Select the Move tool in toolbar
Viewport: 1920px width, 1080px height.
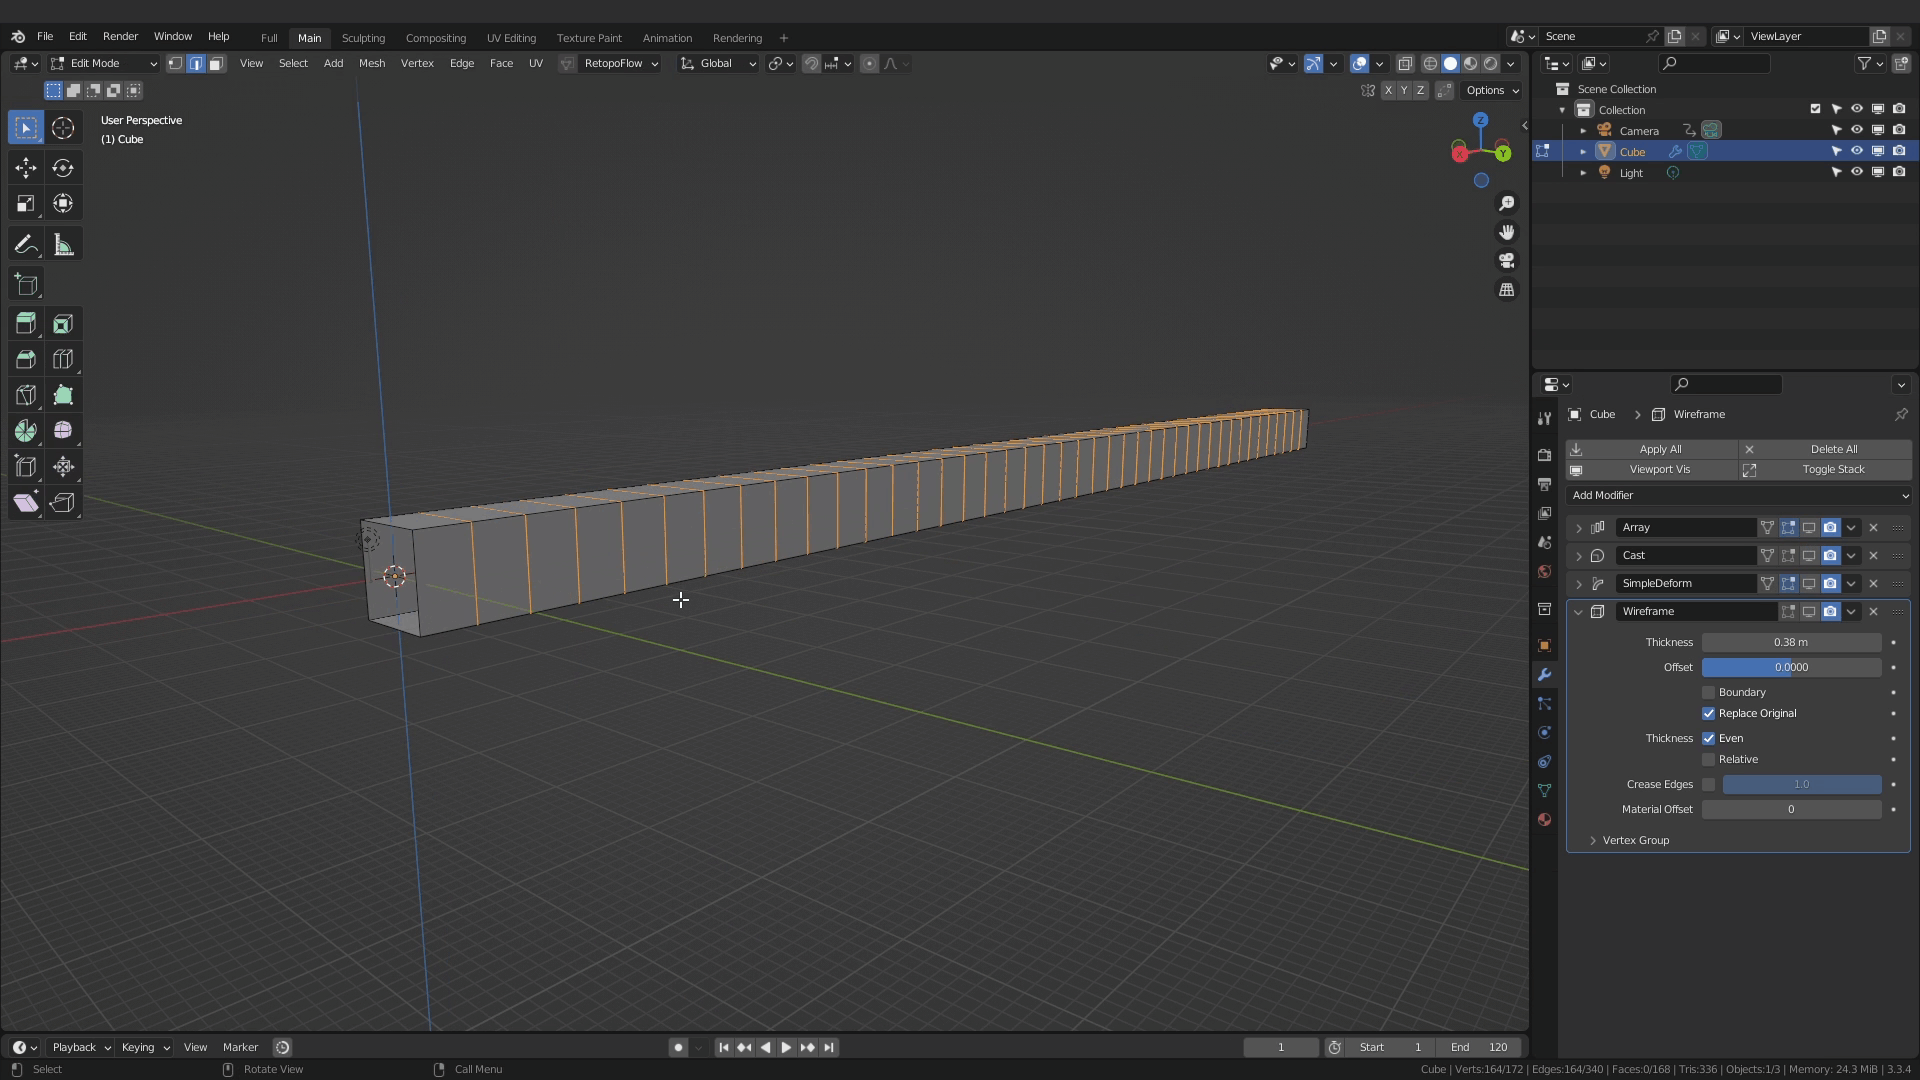pos(26,167)
